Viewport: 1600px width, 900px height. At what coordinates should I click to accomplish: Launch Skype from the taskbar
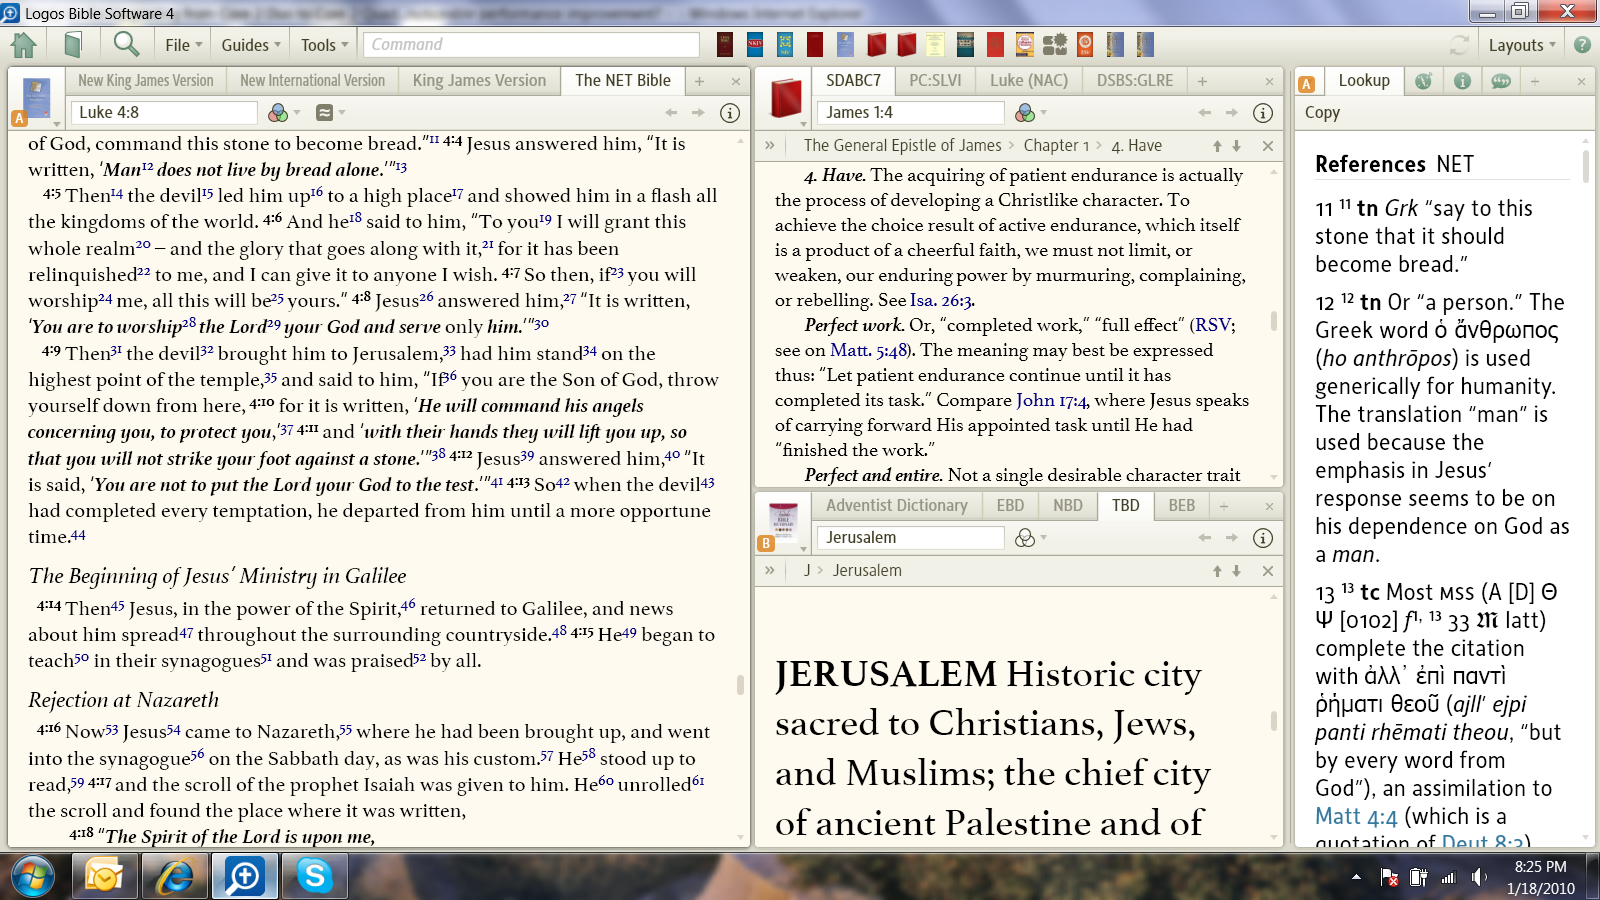[x=314, y=877]
